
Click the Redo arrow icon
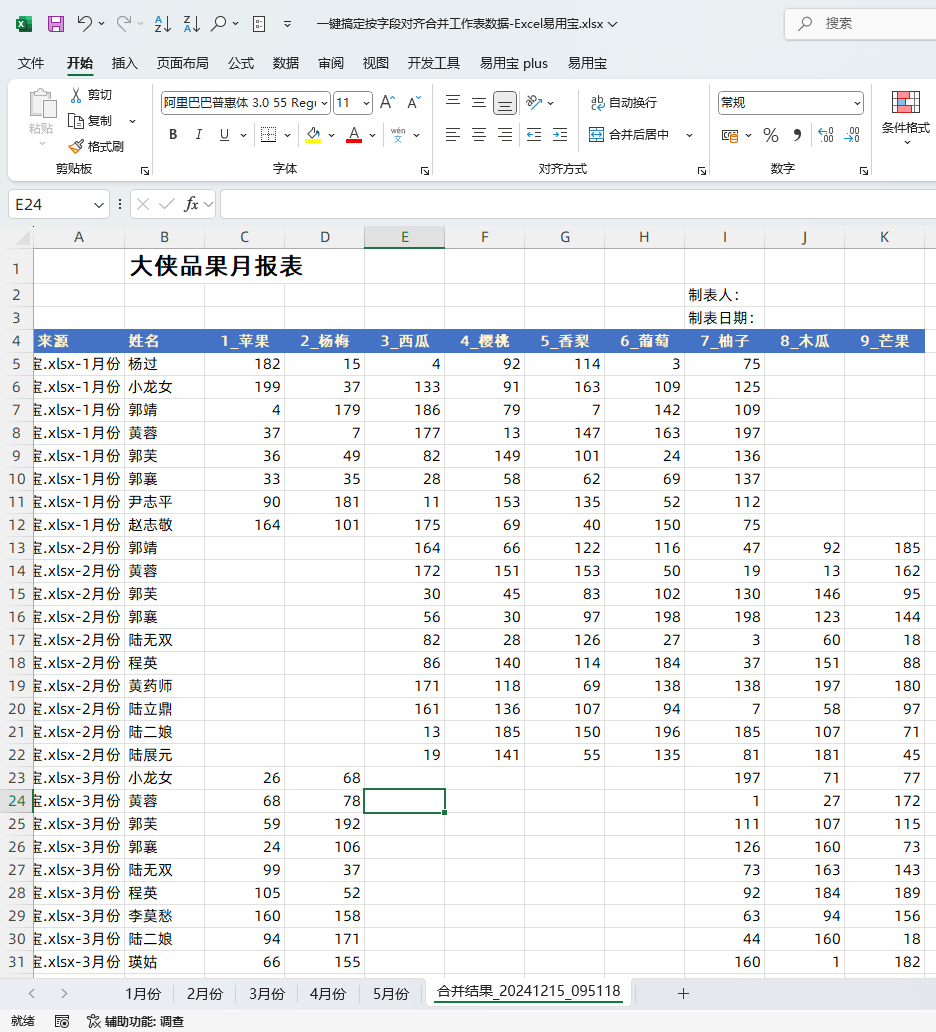pos(123,24)
